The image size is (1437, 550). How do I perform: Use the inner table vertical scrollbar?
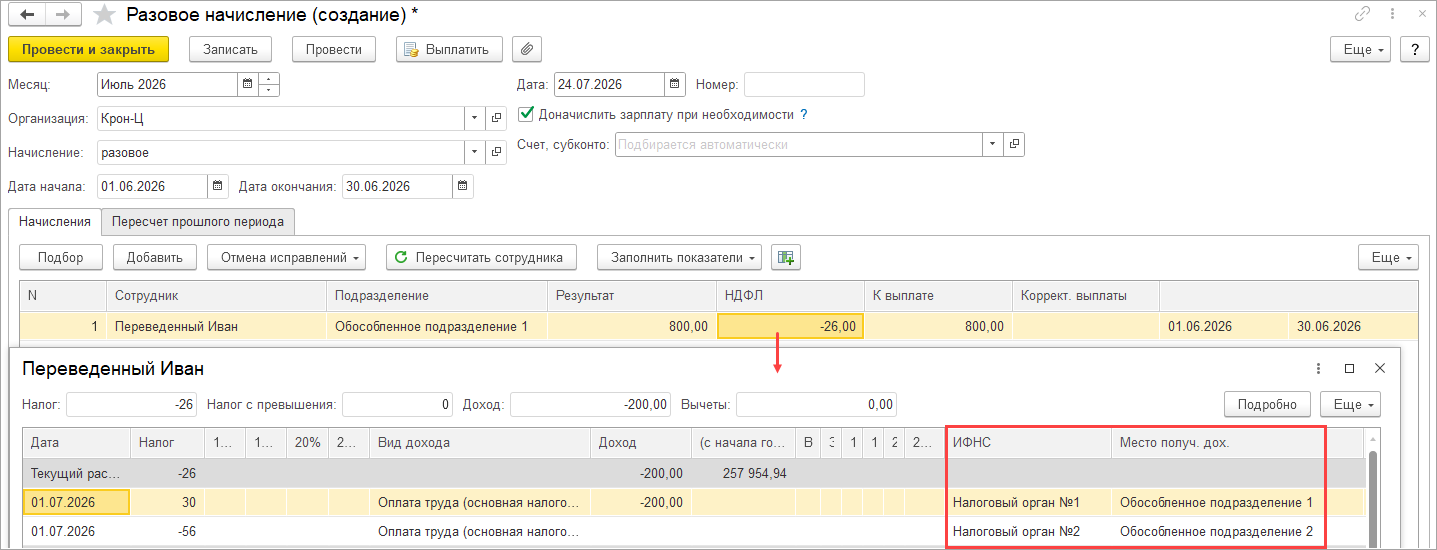[x=1372, y=496]
